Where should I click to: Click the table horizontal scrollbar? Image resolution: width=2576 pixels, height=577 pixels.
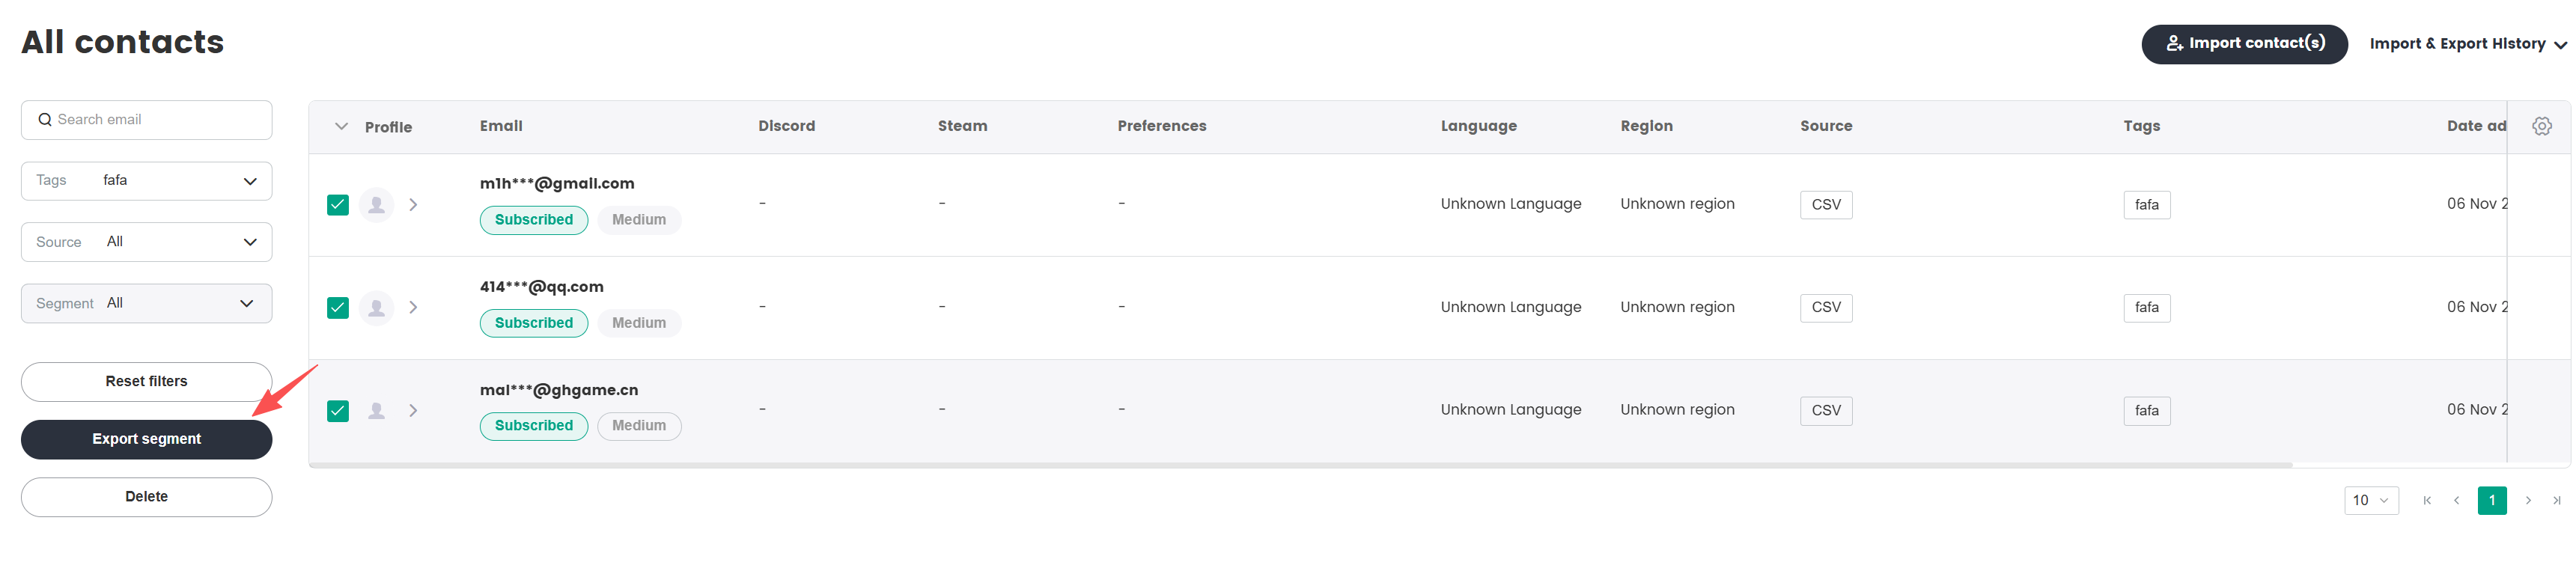pyautogui.click(x=1300, y=465)
